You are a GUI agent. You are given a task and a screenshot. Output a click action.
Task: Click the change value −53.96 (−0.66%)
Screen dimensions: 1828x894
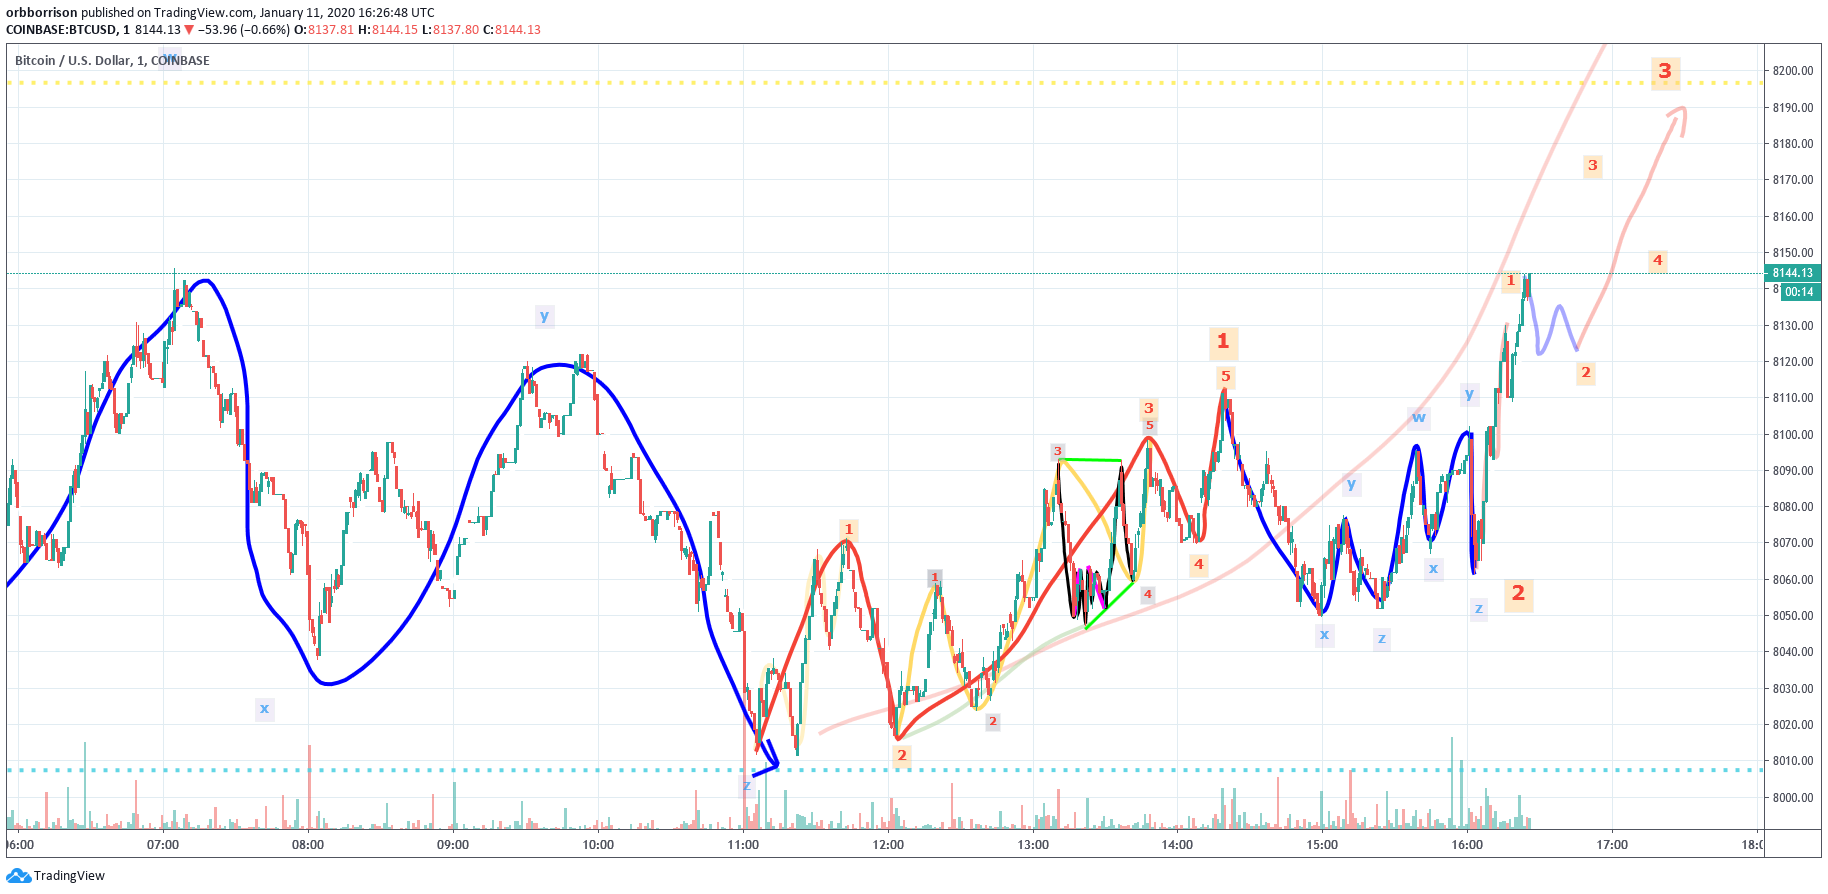click(244, 30)
